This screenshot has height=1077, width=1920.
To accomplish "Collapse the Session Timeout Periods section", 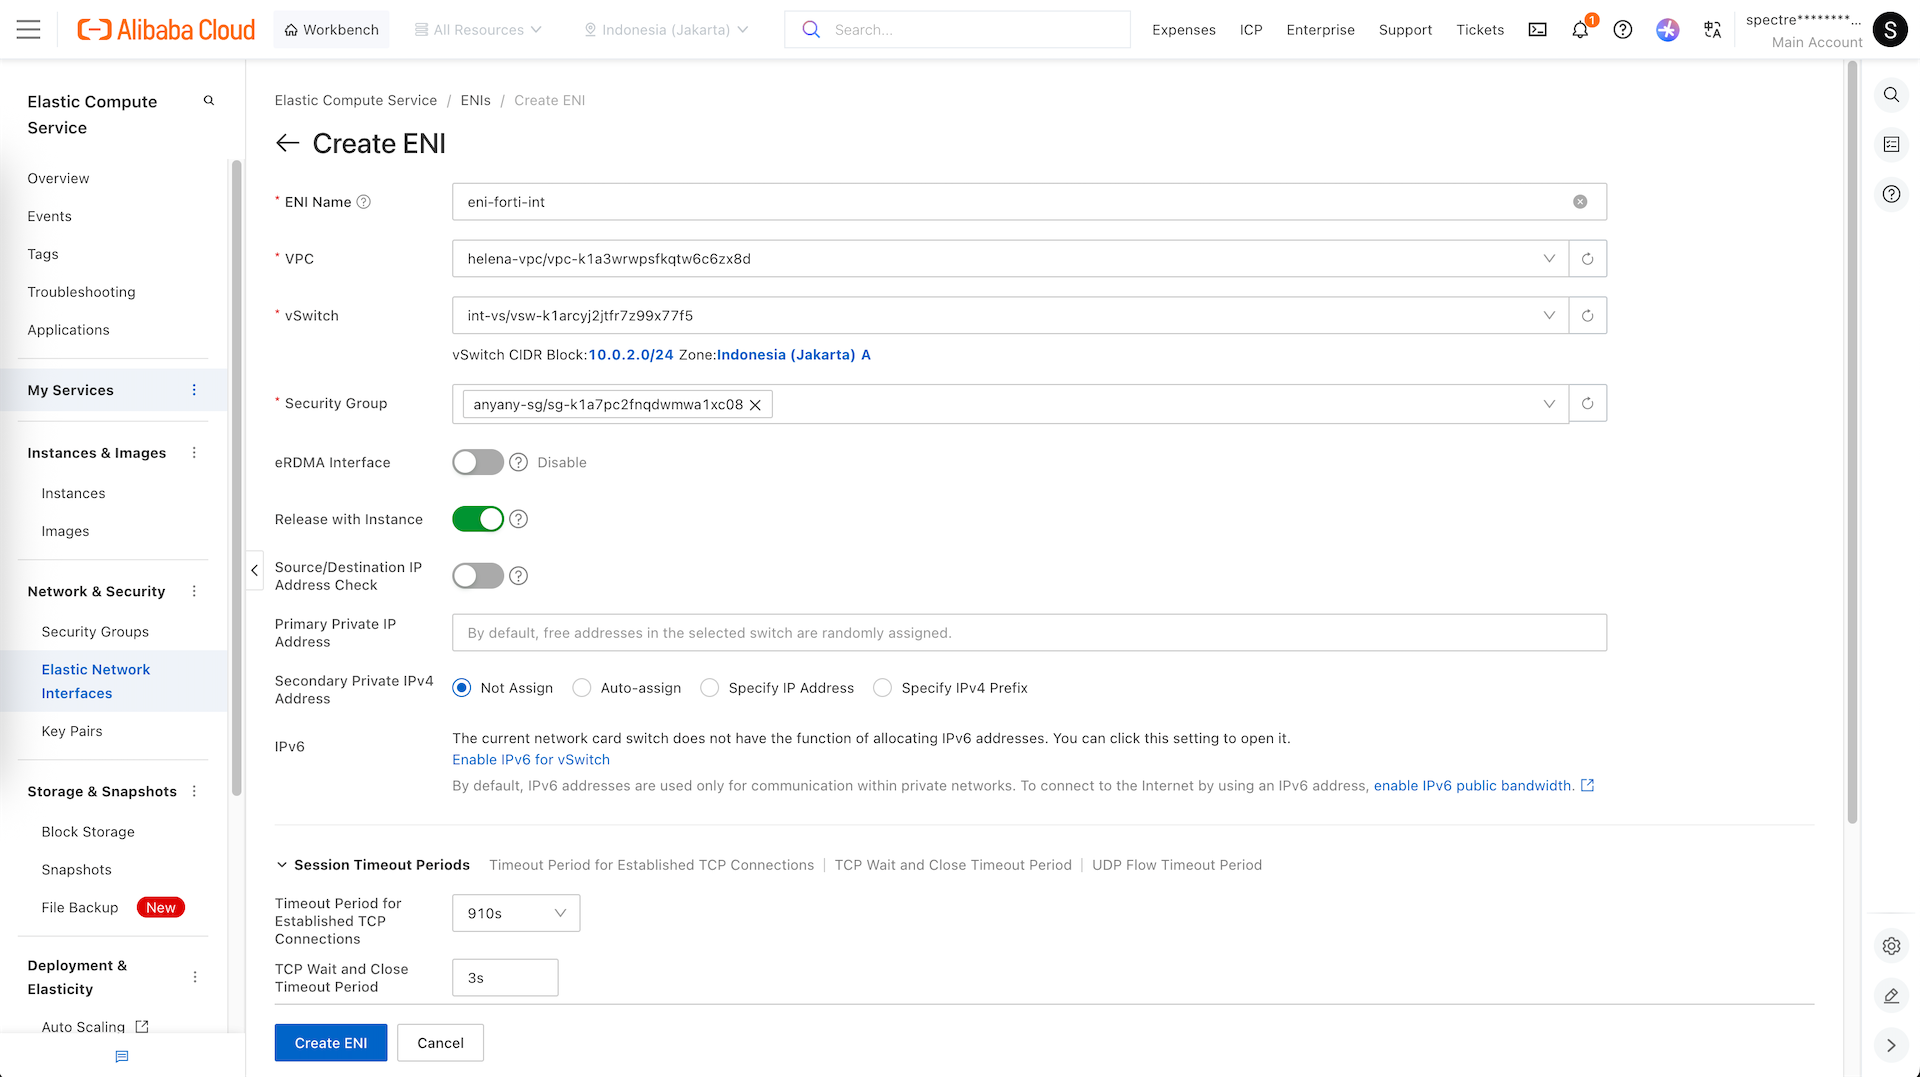I will click(x=282, y=865).
